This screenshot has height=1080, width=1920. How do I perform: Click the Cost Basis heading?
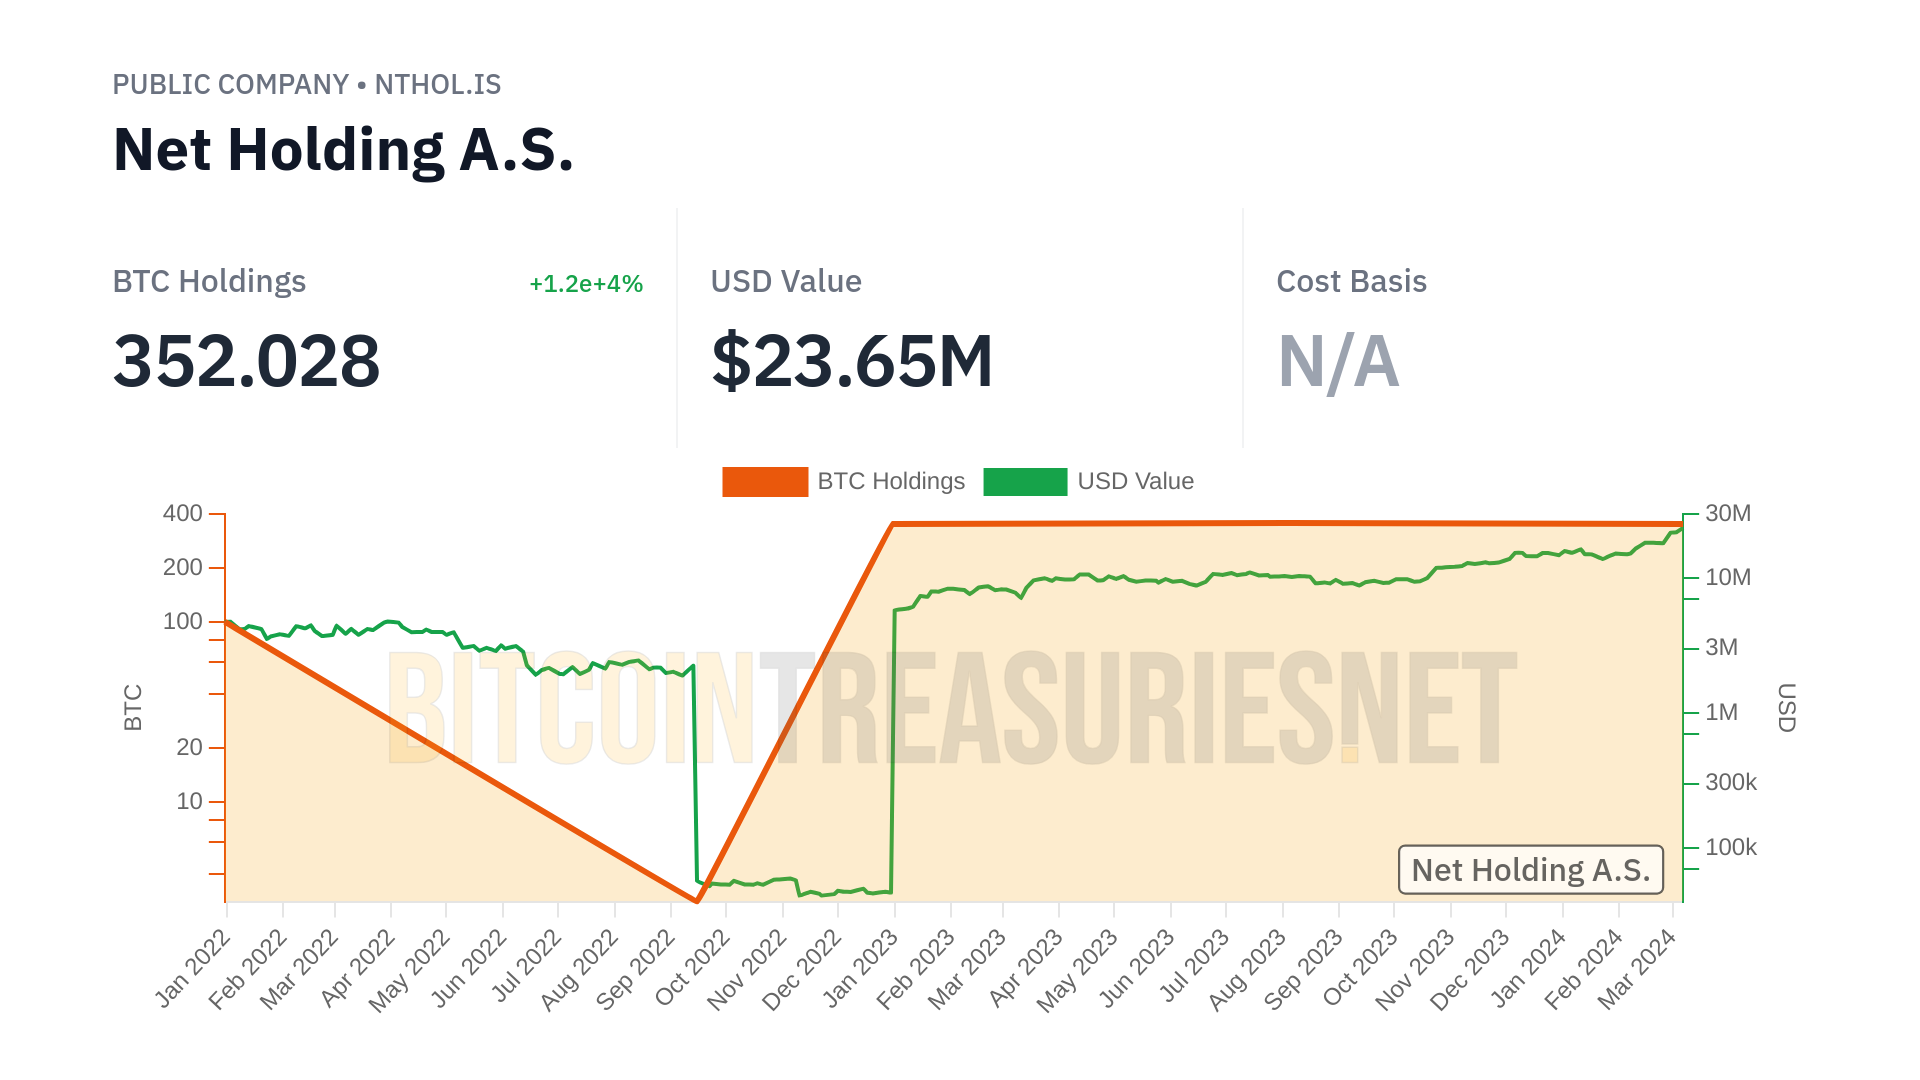tap(1351, 282)
